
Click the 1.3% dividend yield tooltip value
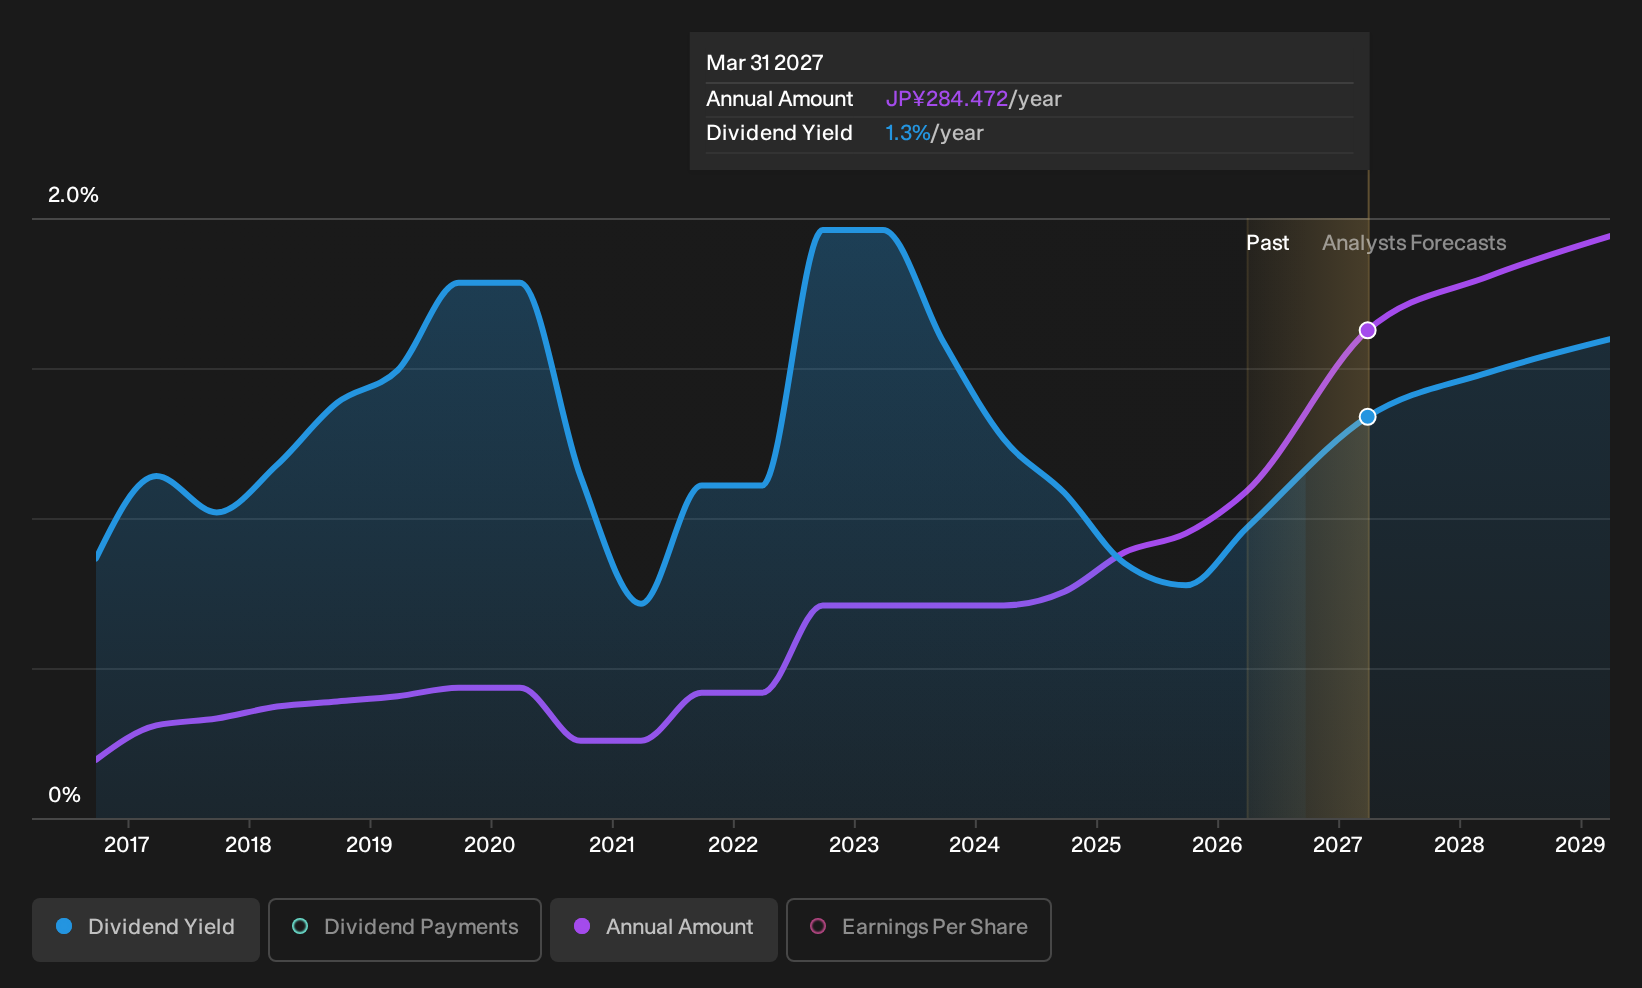tap(908, 133)
